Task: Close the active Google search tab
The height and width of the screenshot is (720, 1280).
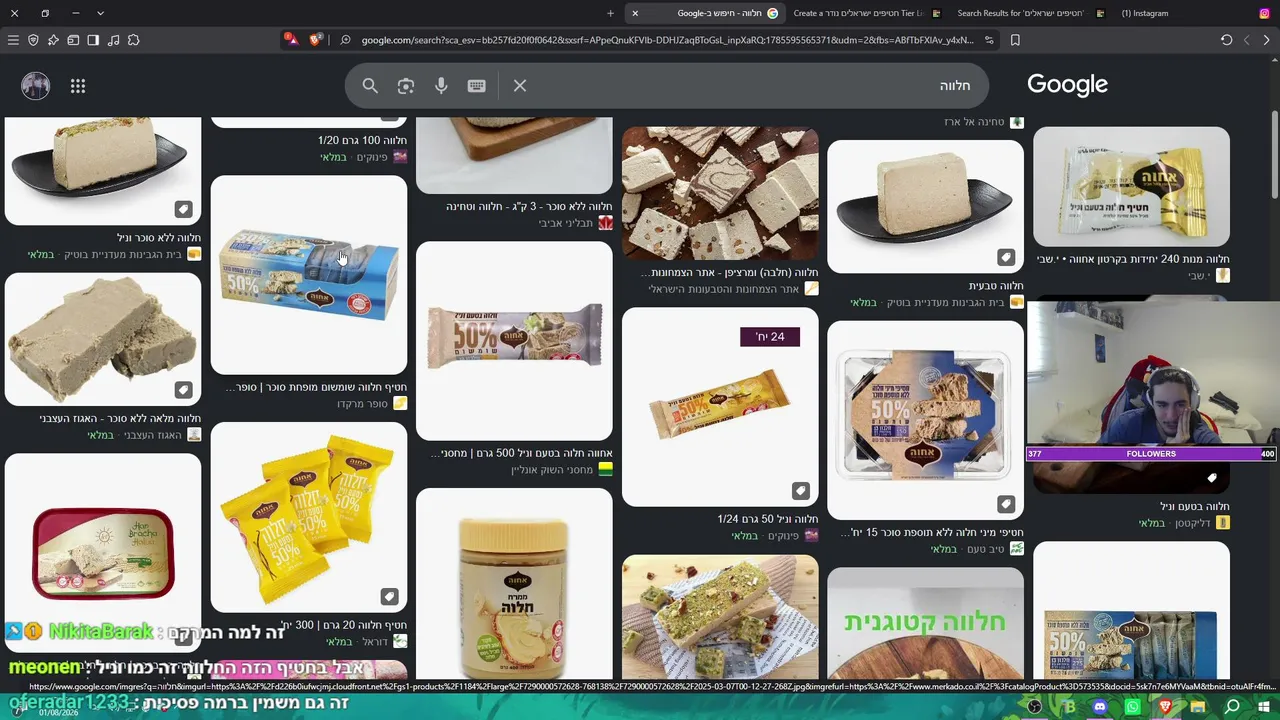Action: [635, 13]
